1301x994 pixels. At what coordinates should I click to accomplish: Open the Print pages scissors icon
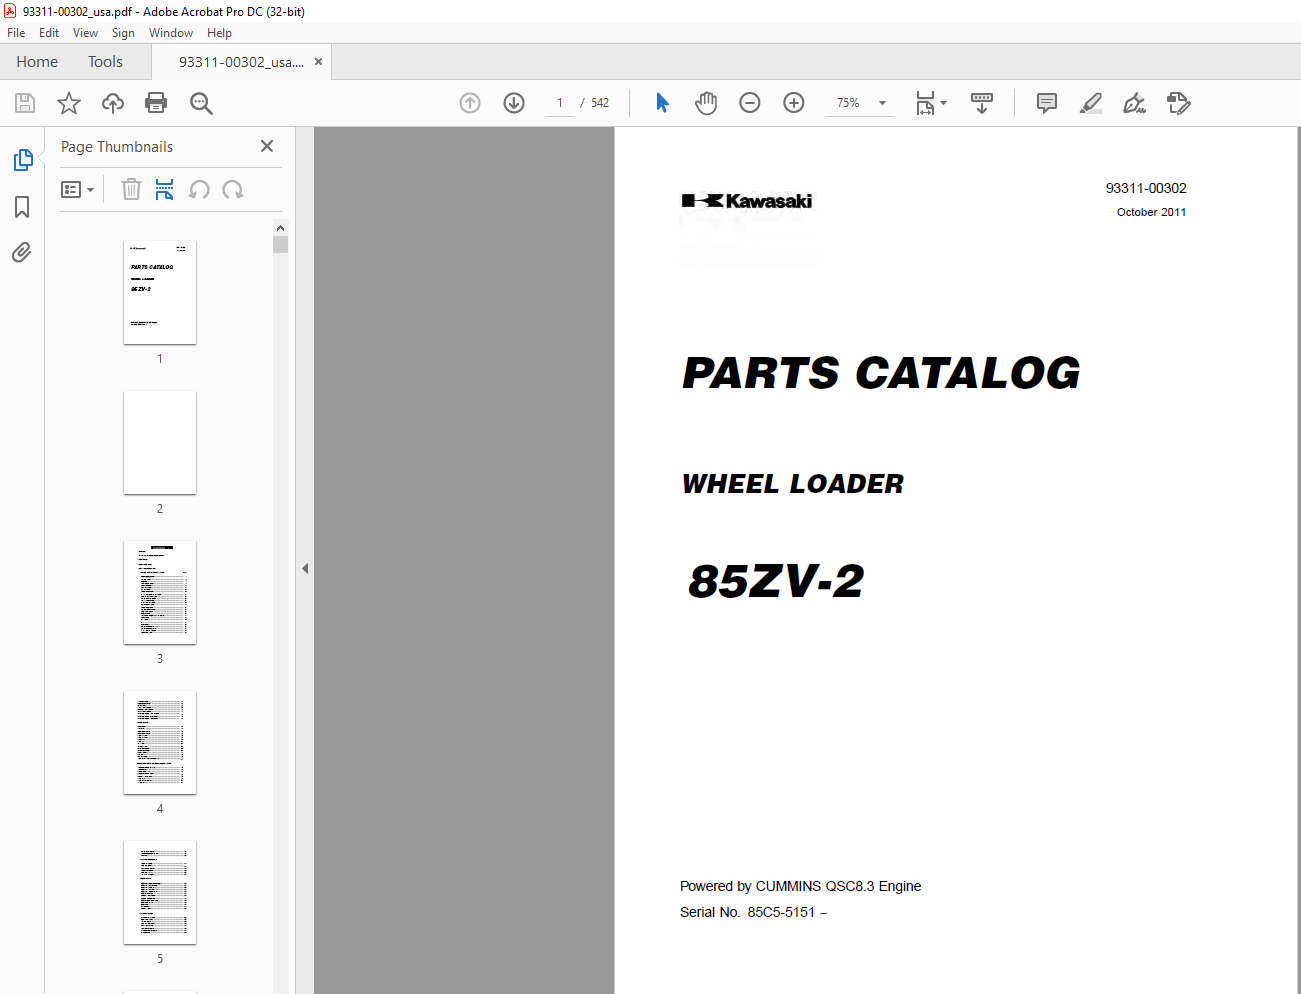tap(165, 189)
